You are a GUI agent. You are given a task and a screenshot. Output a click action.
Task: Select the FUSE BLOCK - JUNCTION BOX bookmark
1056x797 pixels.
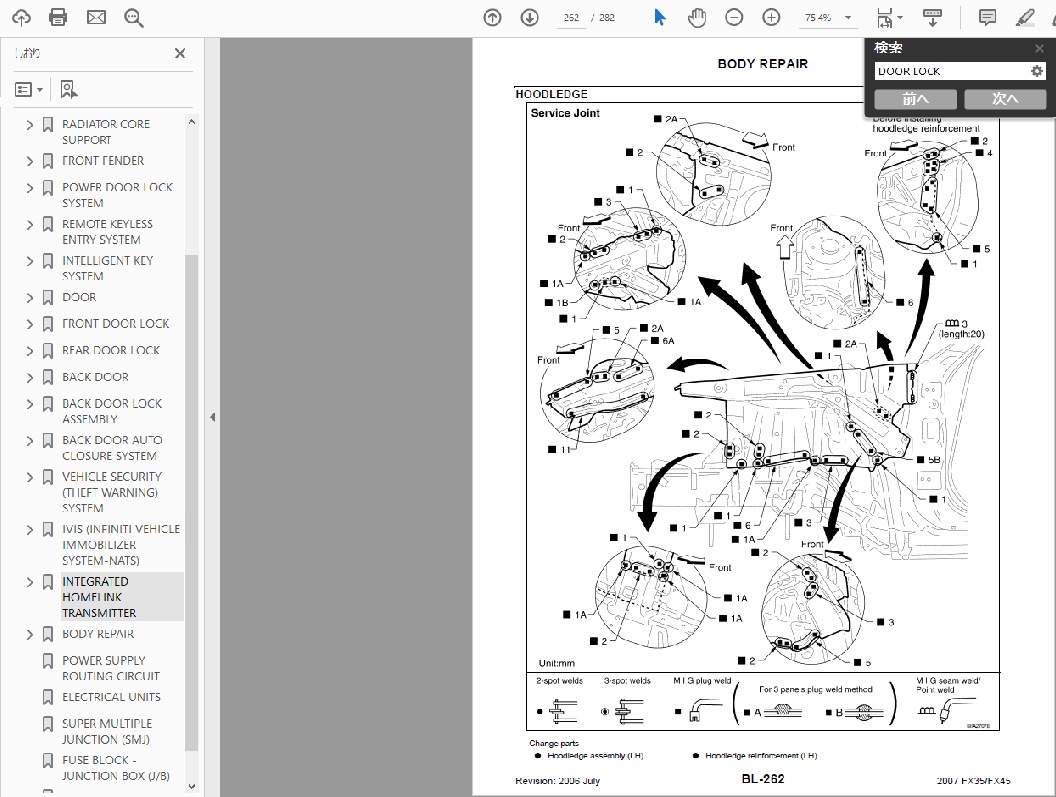tap(106, 768)
